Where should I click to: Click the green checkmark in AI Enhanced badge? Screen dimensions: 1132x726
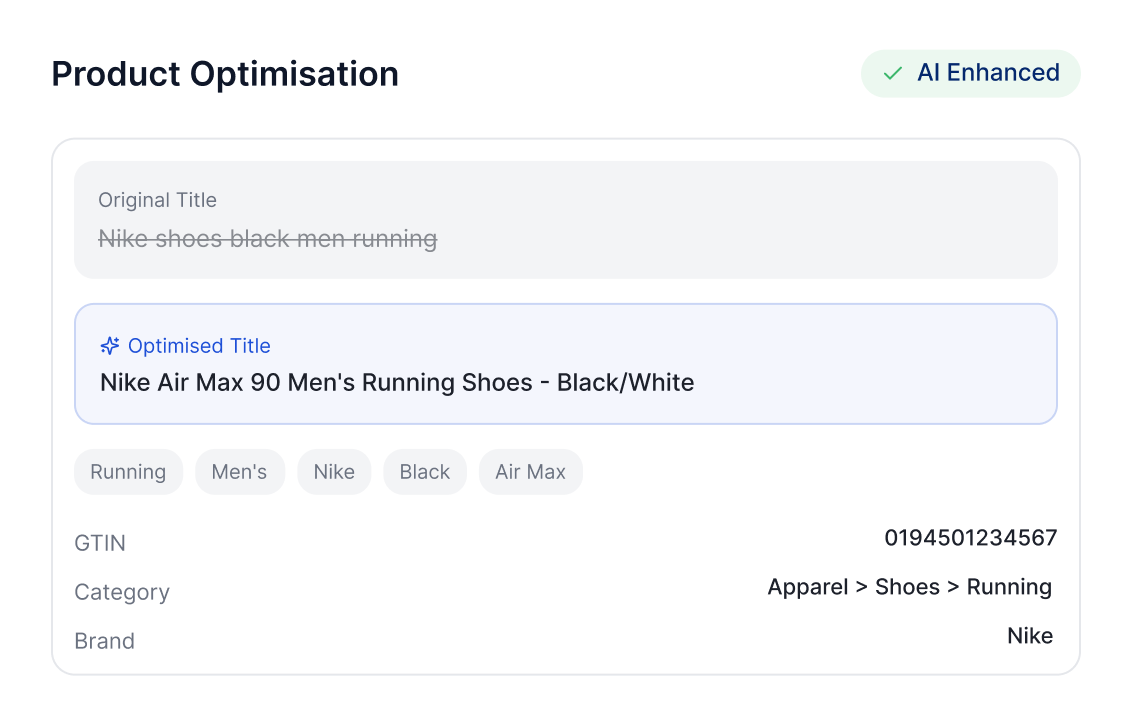[x=892, y=74]
